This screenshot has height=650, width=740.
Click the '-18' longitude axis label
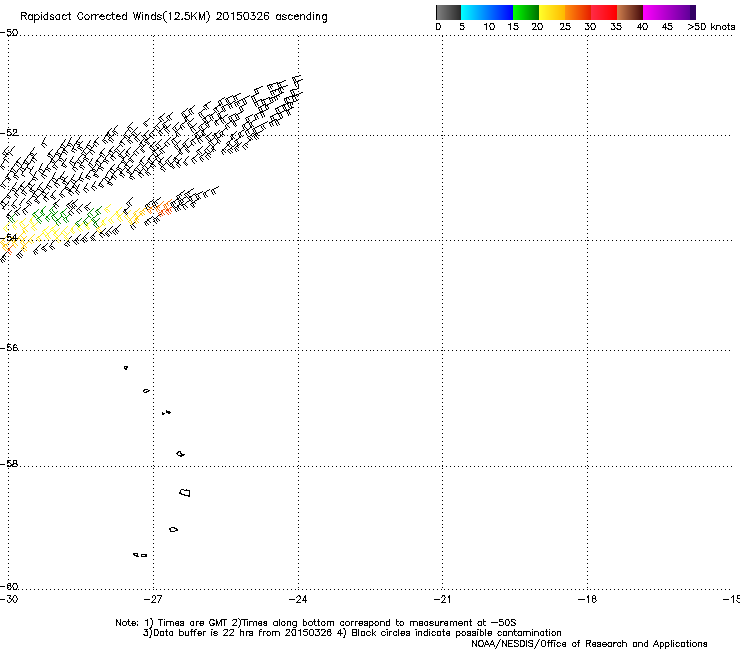click(x=587, y=599)
